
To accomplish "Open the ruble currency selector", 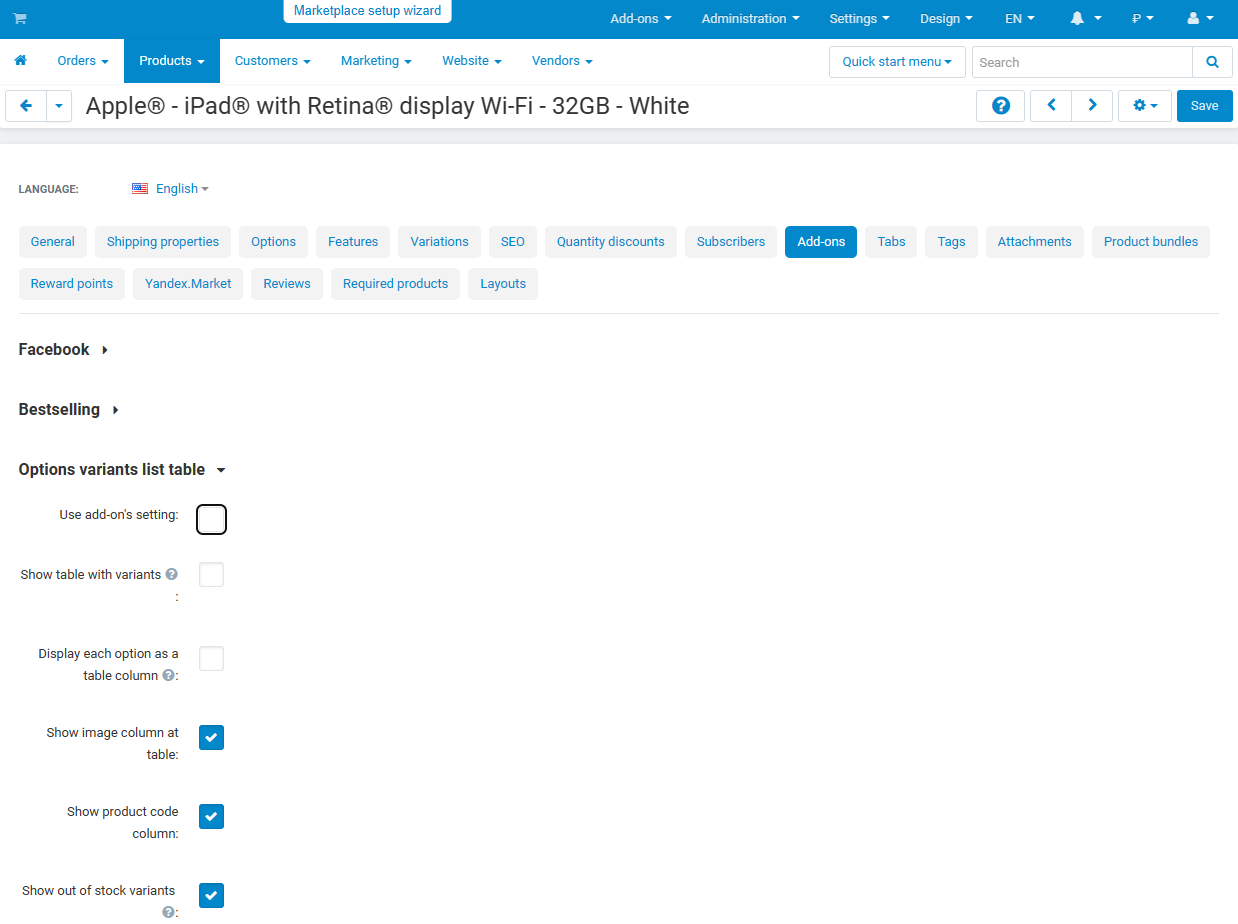I will pyautogui.click(x=1142, y=19).
